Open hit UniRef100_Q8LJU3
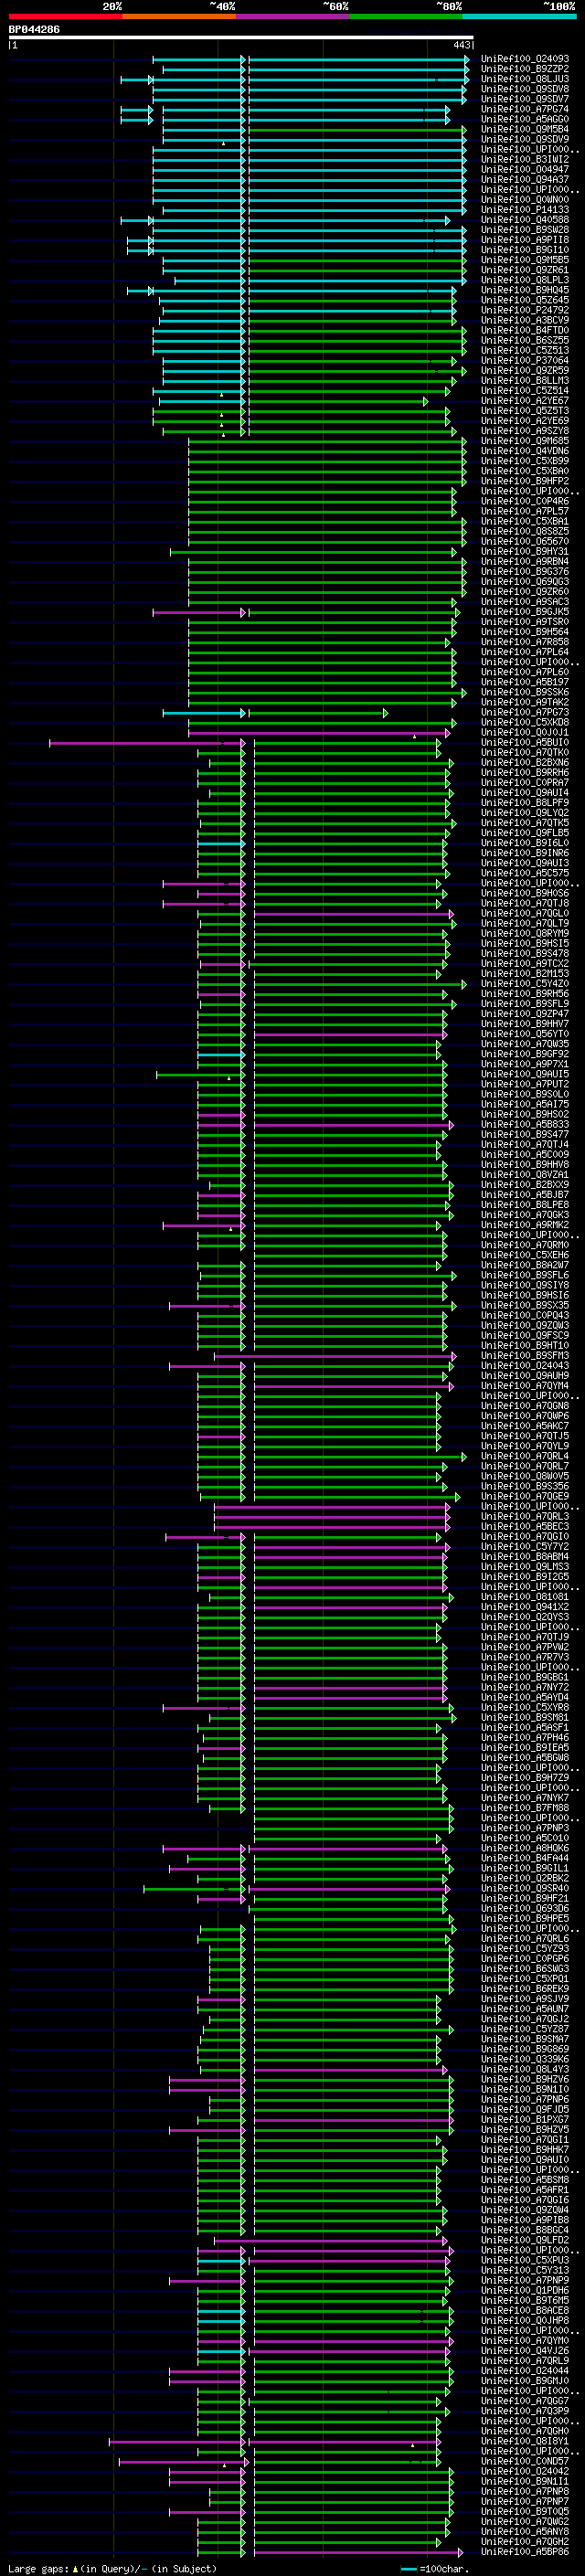 tap(524, 79)
